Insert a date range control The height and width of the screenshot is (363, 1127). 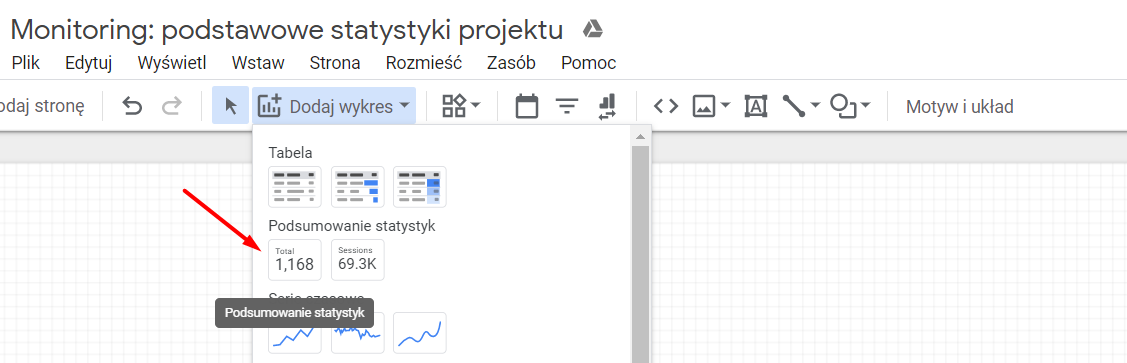click(527, 106)
